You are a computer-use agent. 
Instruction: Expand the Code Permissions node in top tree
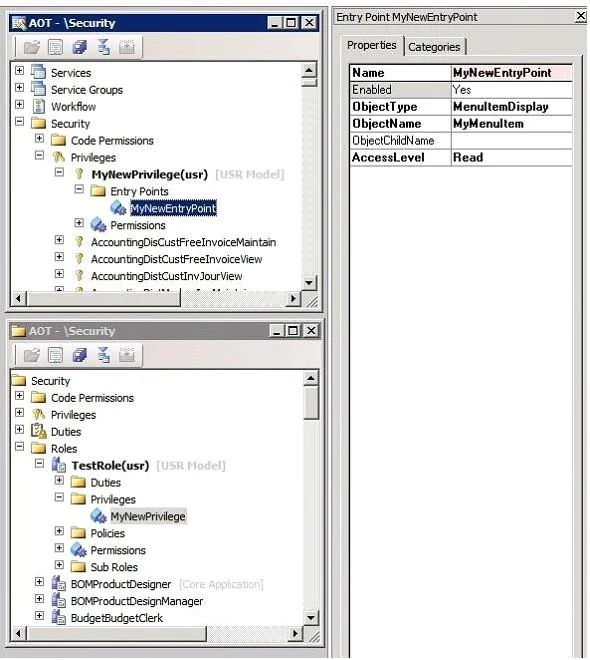coord(39,138)
